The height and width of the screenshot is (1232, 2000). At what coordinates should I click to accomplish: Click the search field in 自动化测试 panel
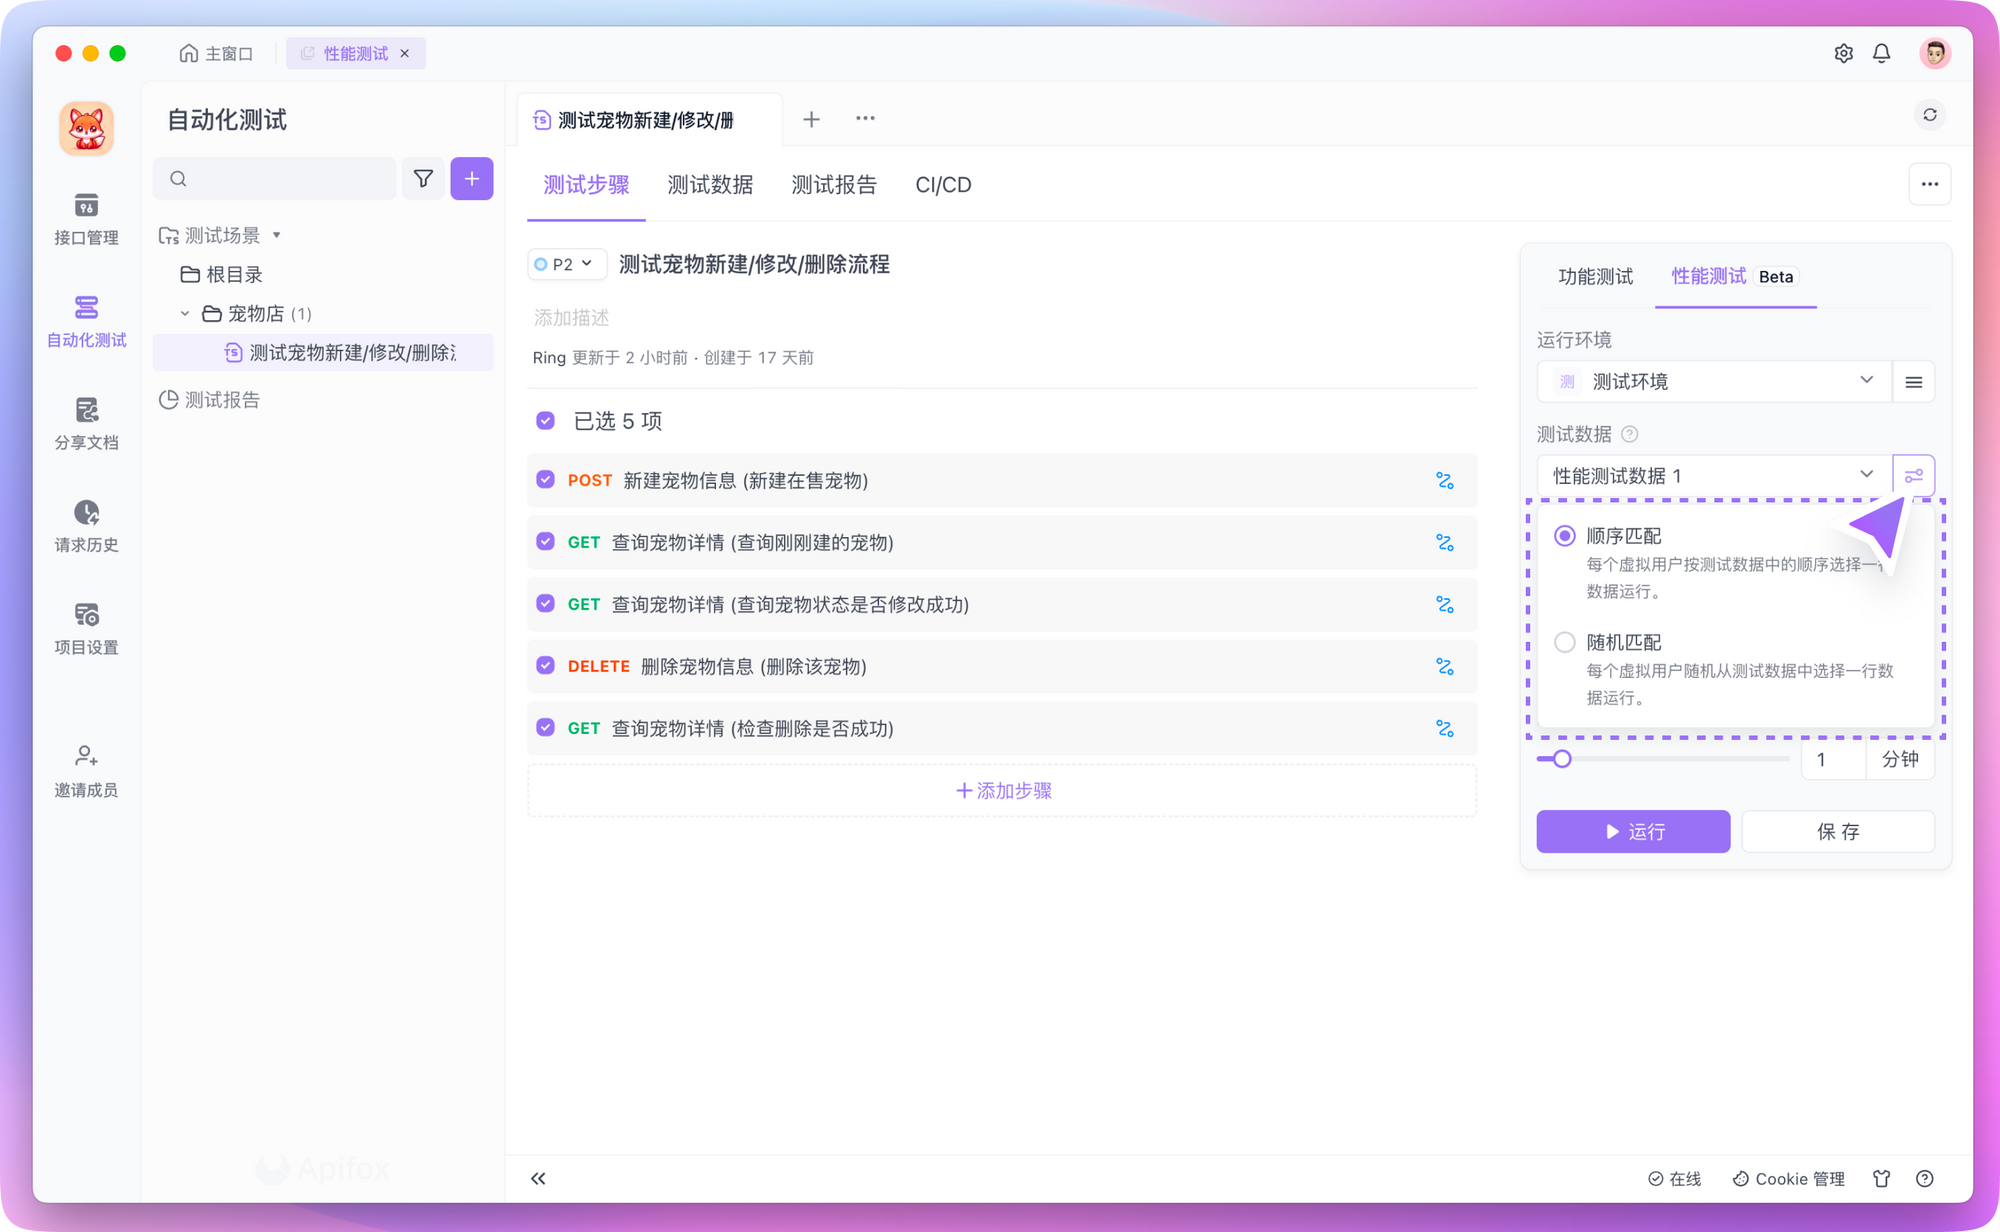tap(274, 178)
